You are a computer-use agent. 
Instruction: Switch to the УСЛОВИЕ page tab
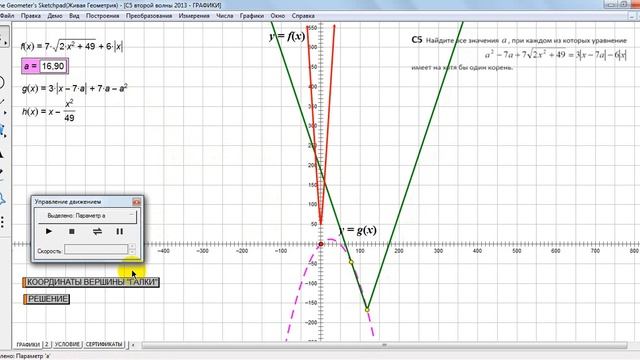click(67, 344)
